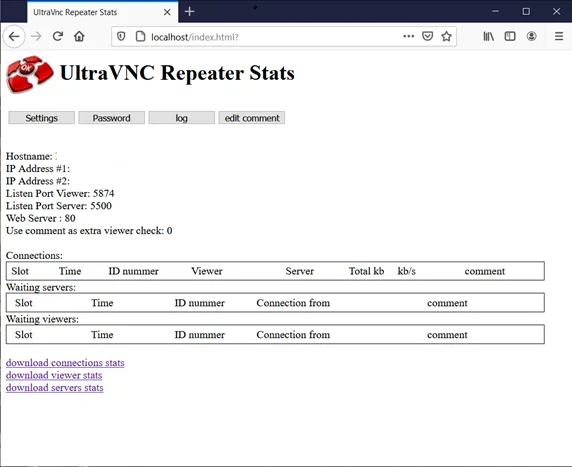This screenshot has height=467, width=572.
Task: Open the Settings button
Action: [x=42, y=118]
